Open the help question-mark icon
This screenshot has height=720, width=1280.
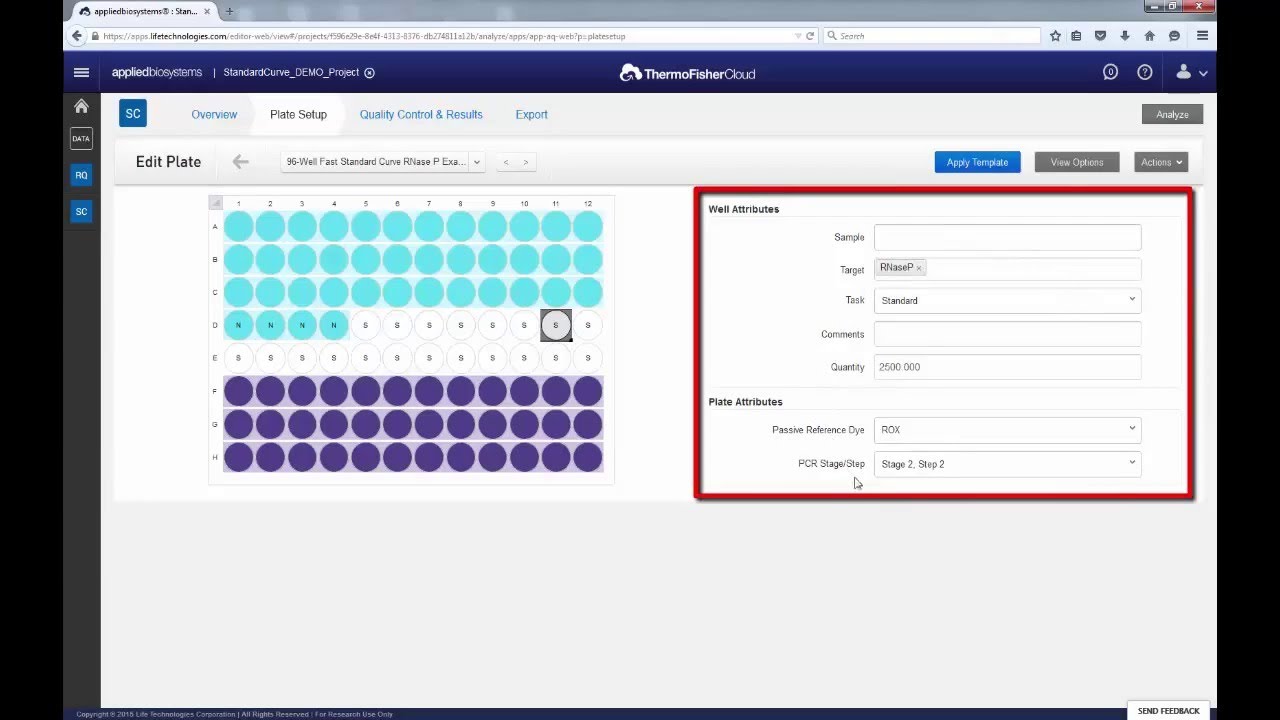point(1145,72)
